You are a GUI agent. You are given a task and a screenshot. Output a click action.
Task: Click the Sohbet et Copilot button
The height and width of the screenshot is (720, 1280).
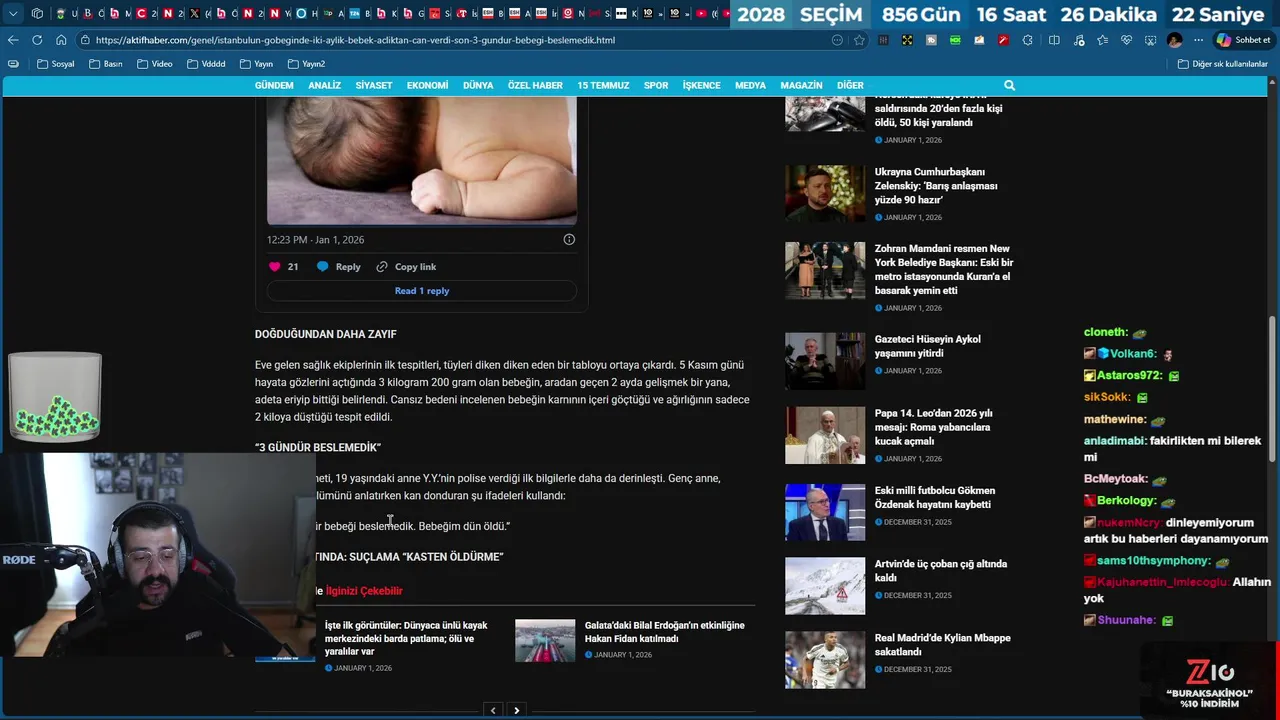1243,40
